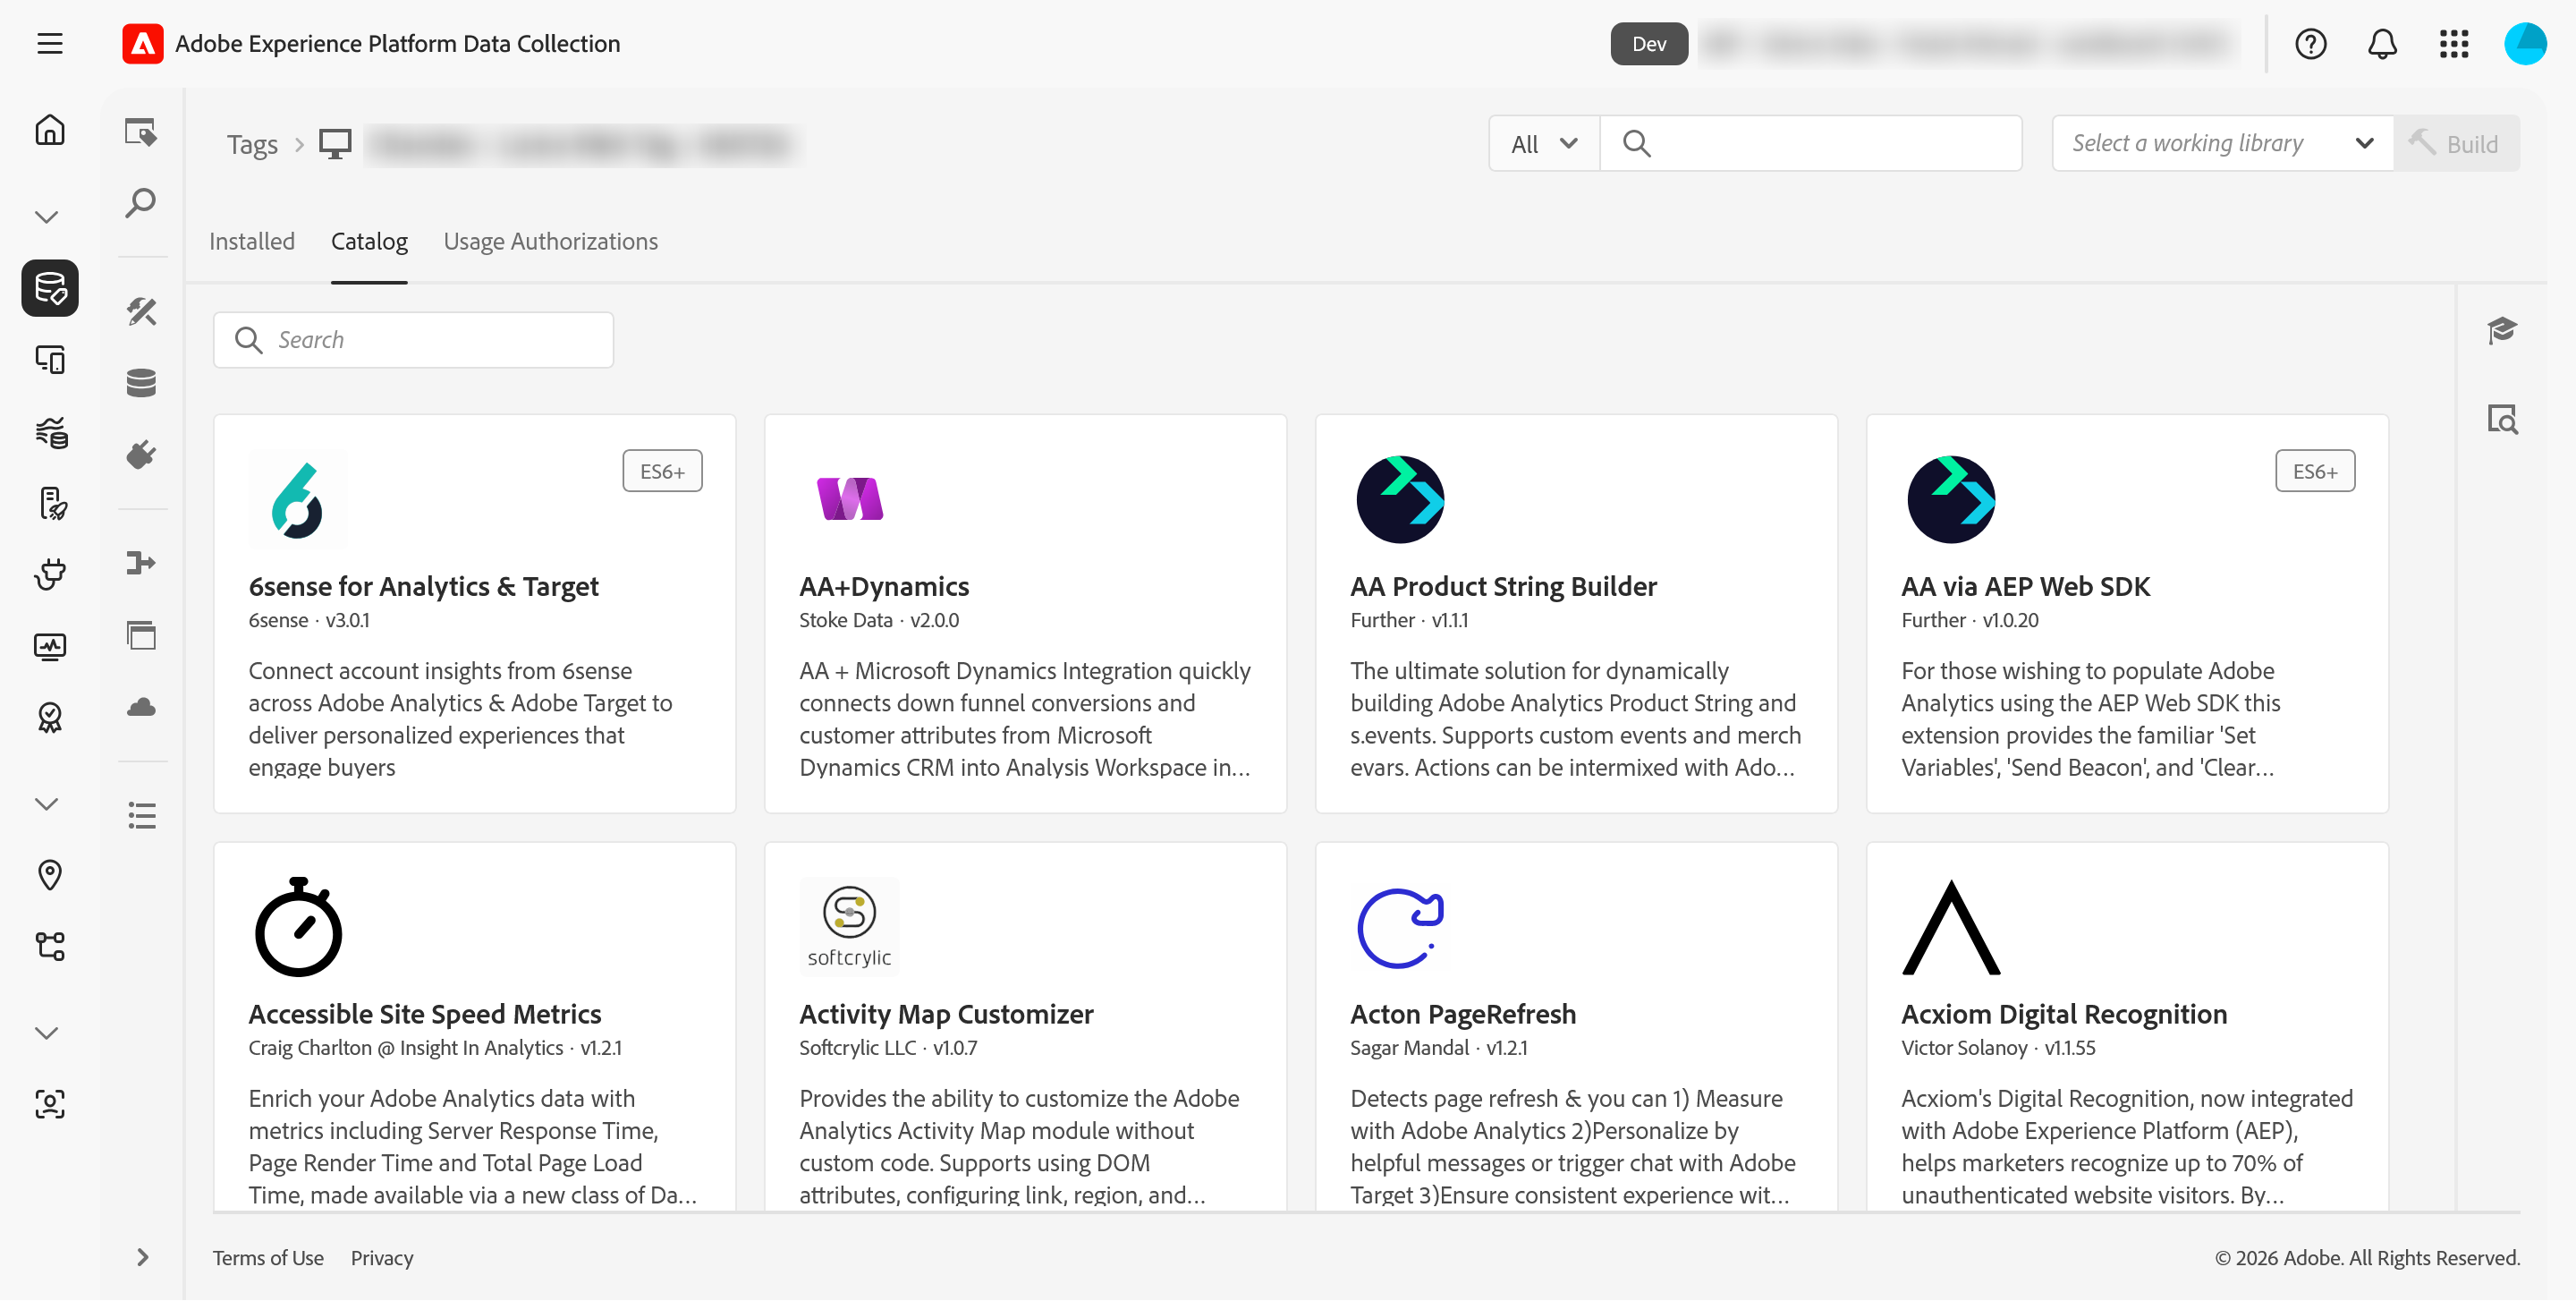Select the "Acxiom Digital Recognition" title
The width and height of the screenshot is (2576, 1301).
pos(2064,1015)
